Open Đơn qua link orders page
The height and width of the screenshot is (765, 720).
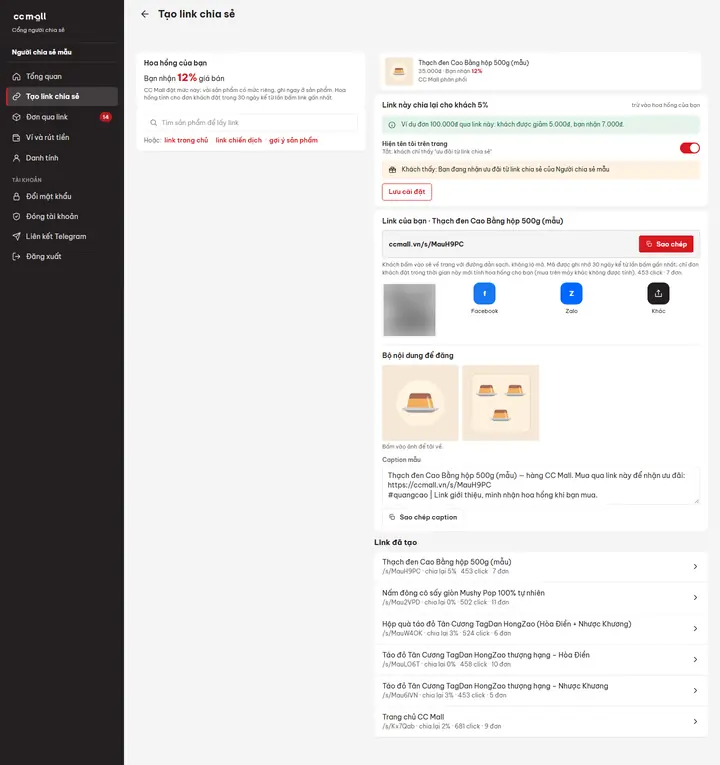pyautogui.click(x=61, y=117)
